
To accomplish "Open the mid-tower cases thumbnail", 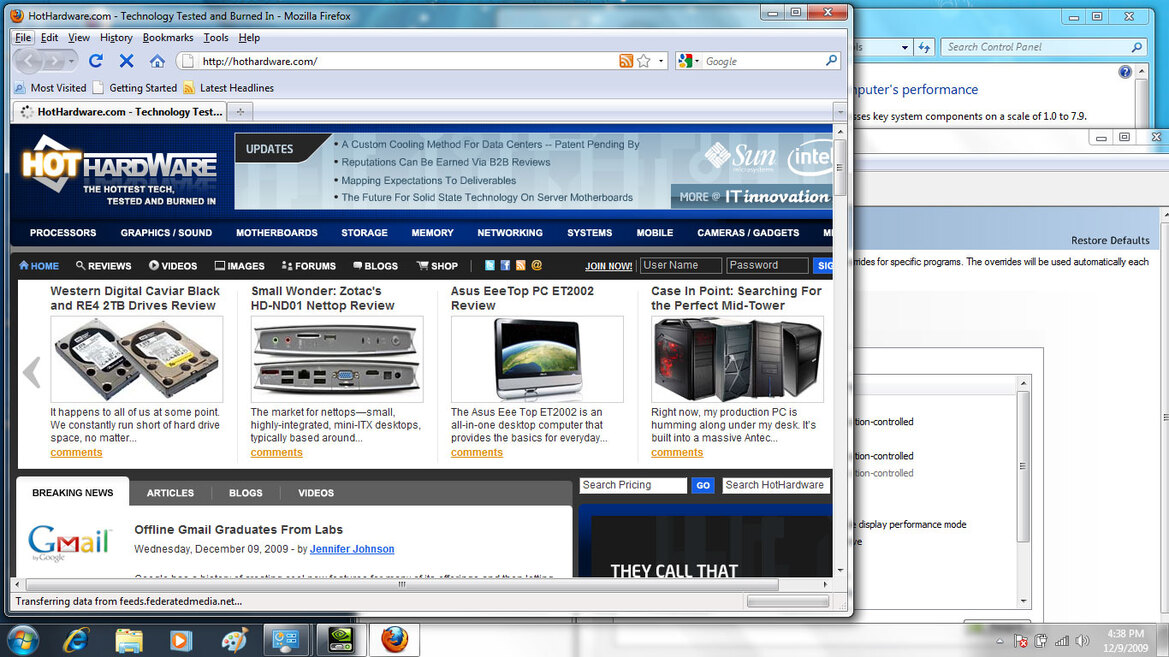I will pos(737,359).
